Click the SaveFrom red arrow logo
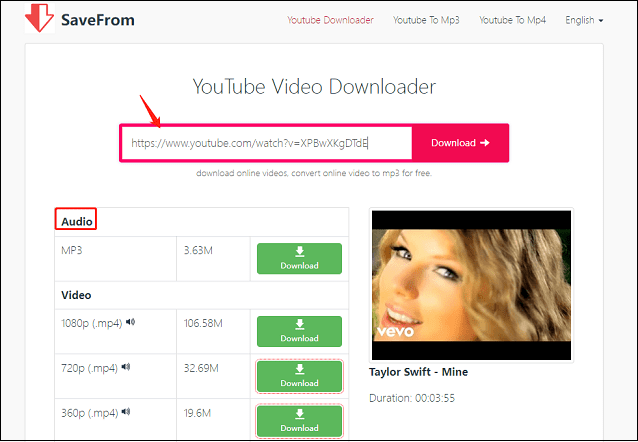Screen dimensions: 638x442 (x=39, y=18)
